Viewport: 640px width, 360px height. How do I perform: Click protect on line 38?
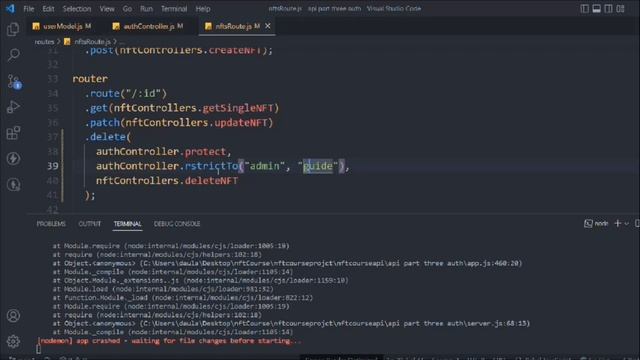205,151
